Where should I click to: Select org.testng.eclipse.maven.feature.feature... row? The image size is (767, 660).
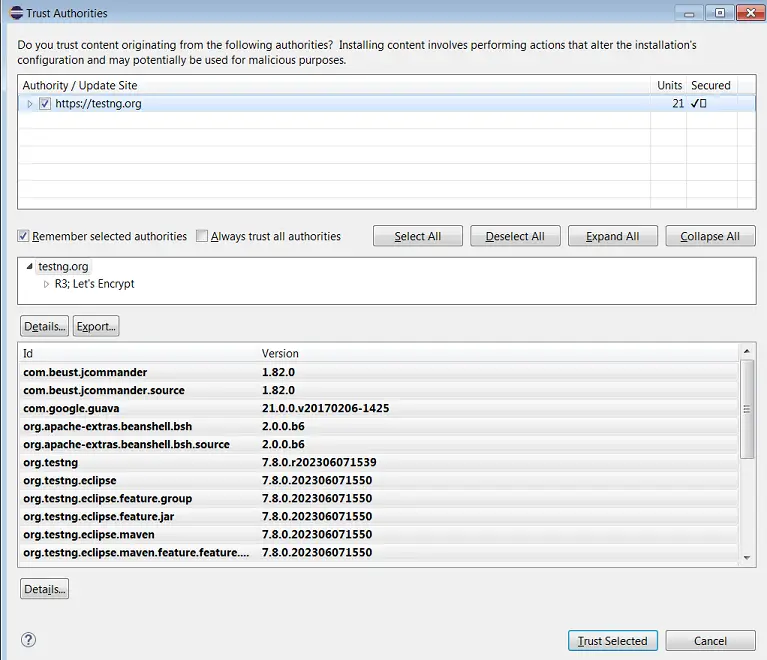379,553
